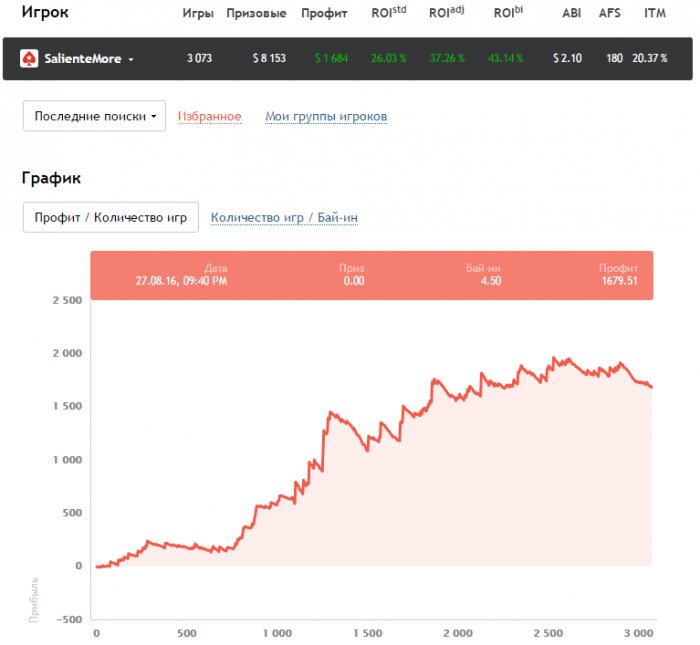Image resolution: width=700 pixels, height=645 pixels.
Task: Click the 1679.51 profit value in the chart tooltip
Action: [618, 281]
